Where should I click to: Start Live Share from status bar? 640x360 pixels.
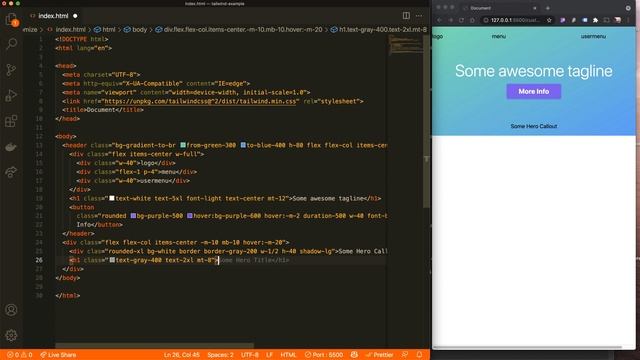(x=58, y=355)
